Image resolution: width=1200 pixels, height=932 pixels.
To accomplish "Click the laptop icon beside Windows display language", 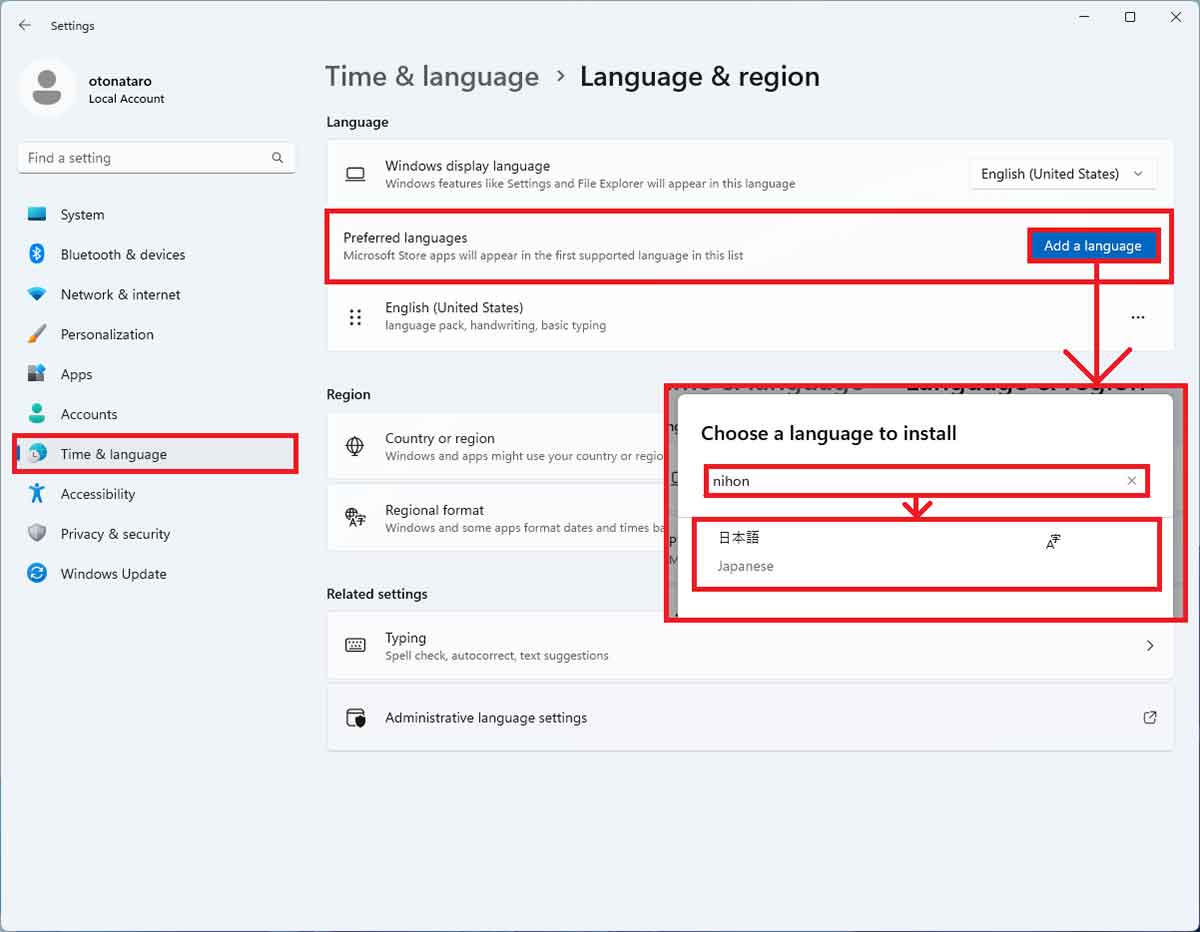I will coord(355,174).
